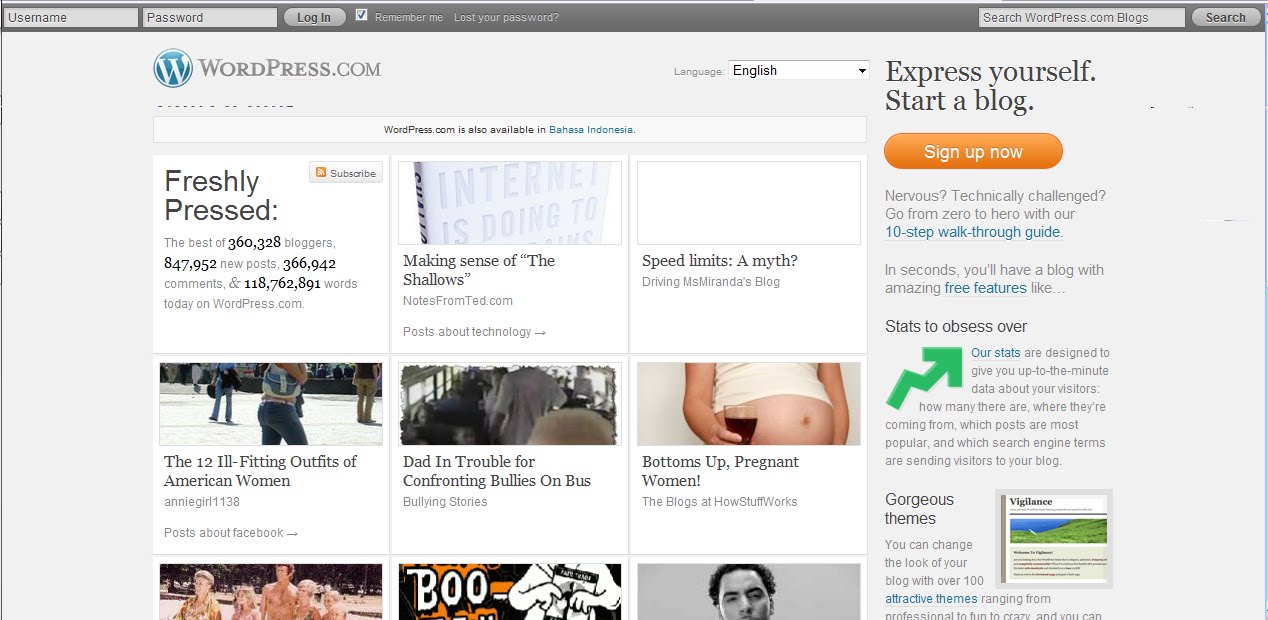Click NotesFromTed.com blog name
Screen dimensions: 1268x620
tap(458, 301)
